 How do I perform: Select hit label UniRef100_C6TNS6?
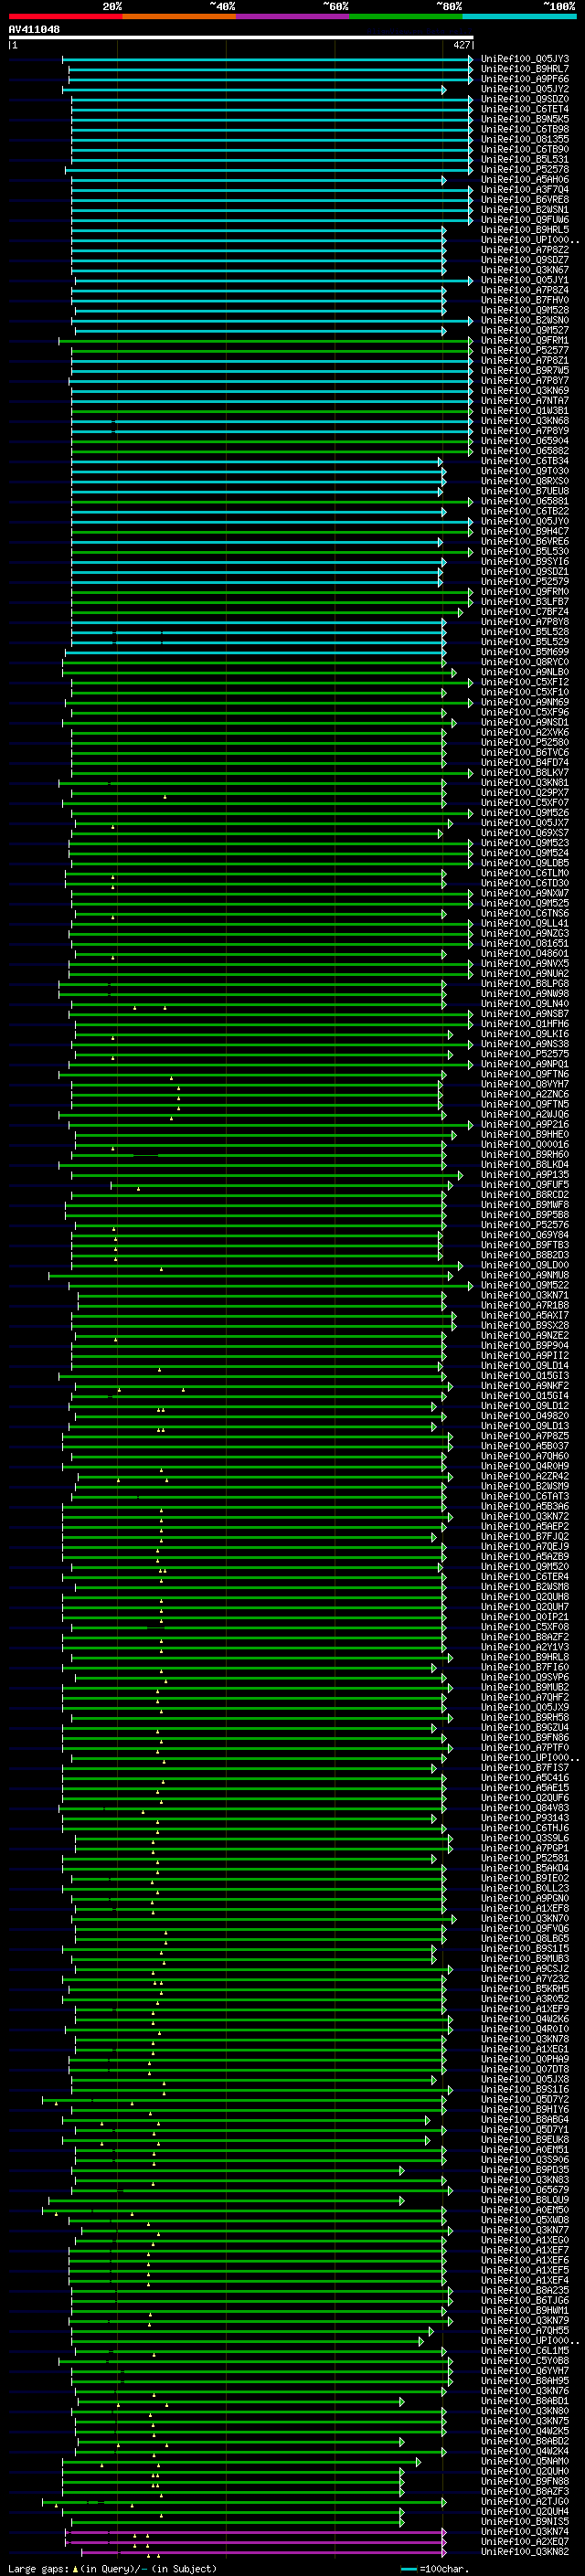tap(525, 914)
